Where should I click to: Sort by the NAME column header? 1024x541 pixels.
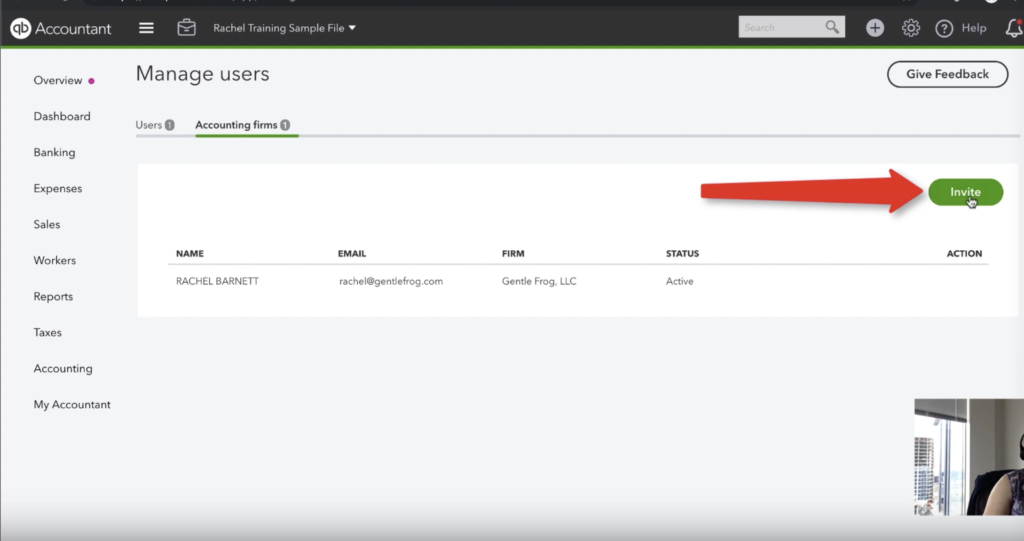[x=189, y=254]
